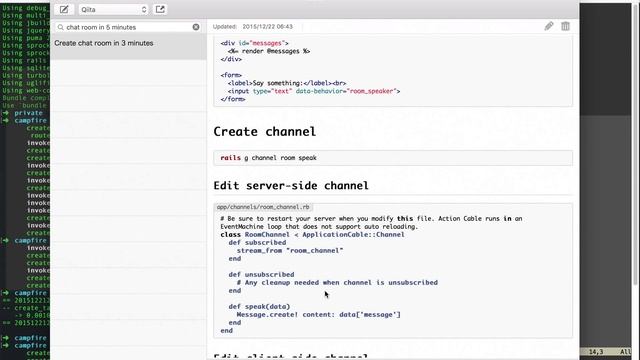Click the 'rails g channel room speak' code line
The image size is (640, 360).
click(x=269, y=158)
